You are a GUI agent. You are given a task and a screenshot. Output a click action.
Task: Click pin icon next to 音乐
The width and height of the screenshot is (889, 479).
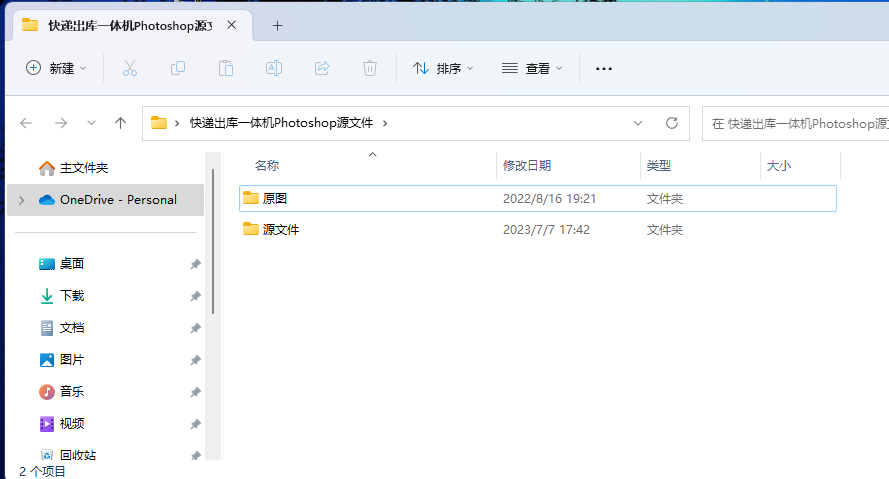coord(196,392)
